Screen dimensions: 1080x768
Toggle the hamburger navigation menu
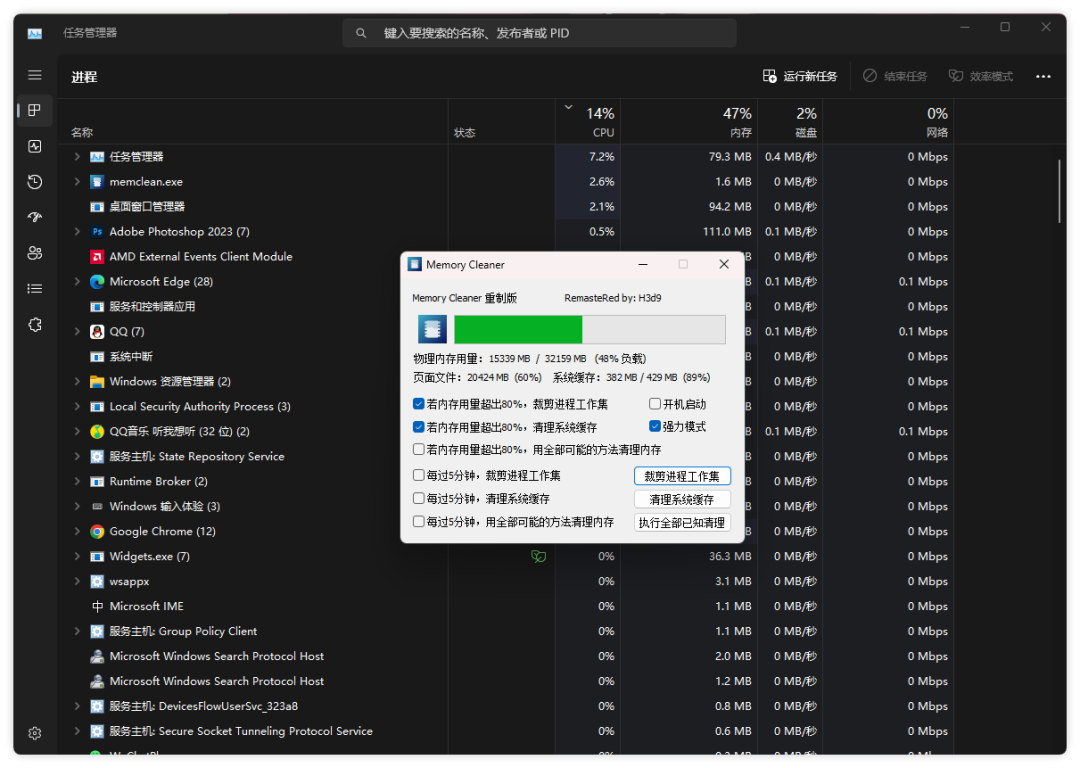pyautogui.click(x=35, y=75)
